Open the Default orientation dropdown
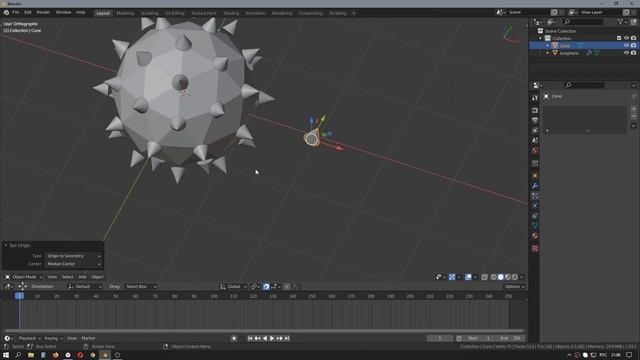Viewport: 640px width, 360px height. [x=84, y=287]
